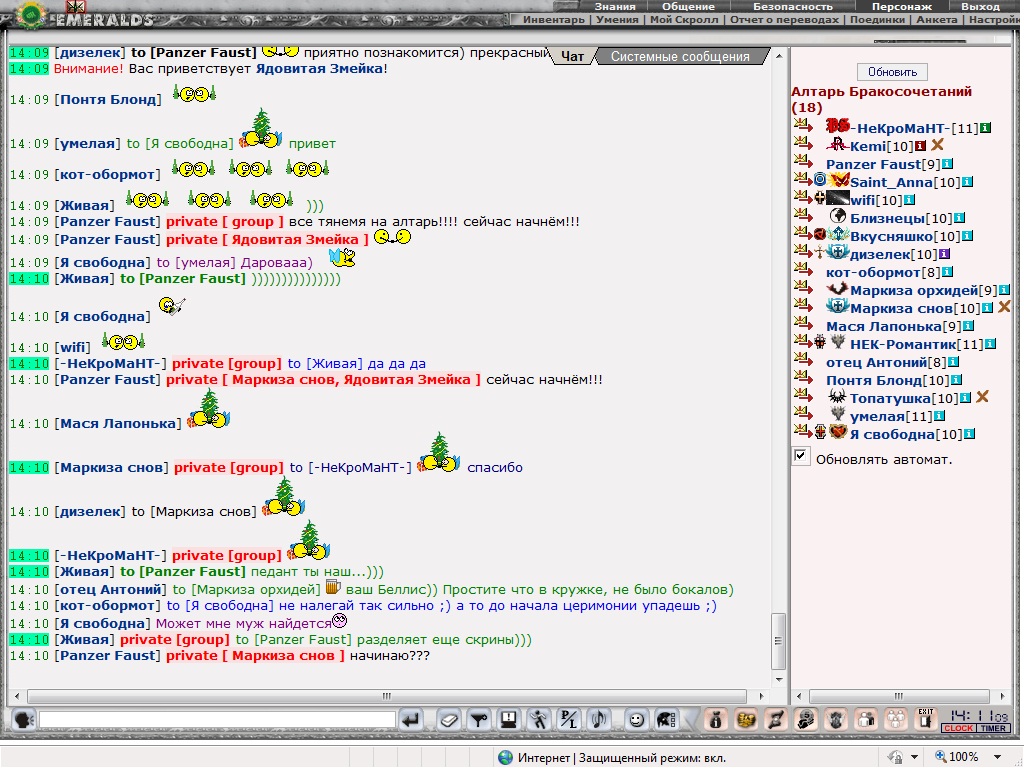This screenshot has width=1024, height=768.
Task: Click the X mark beside Kemi
Action: pyautogui.click(x=938, y=145)
